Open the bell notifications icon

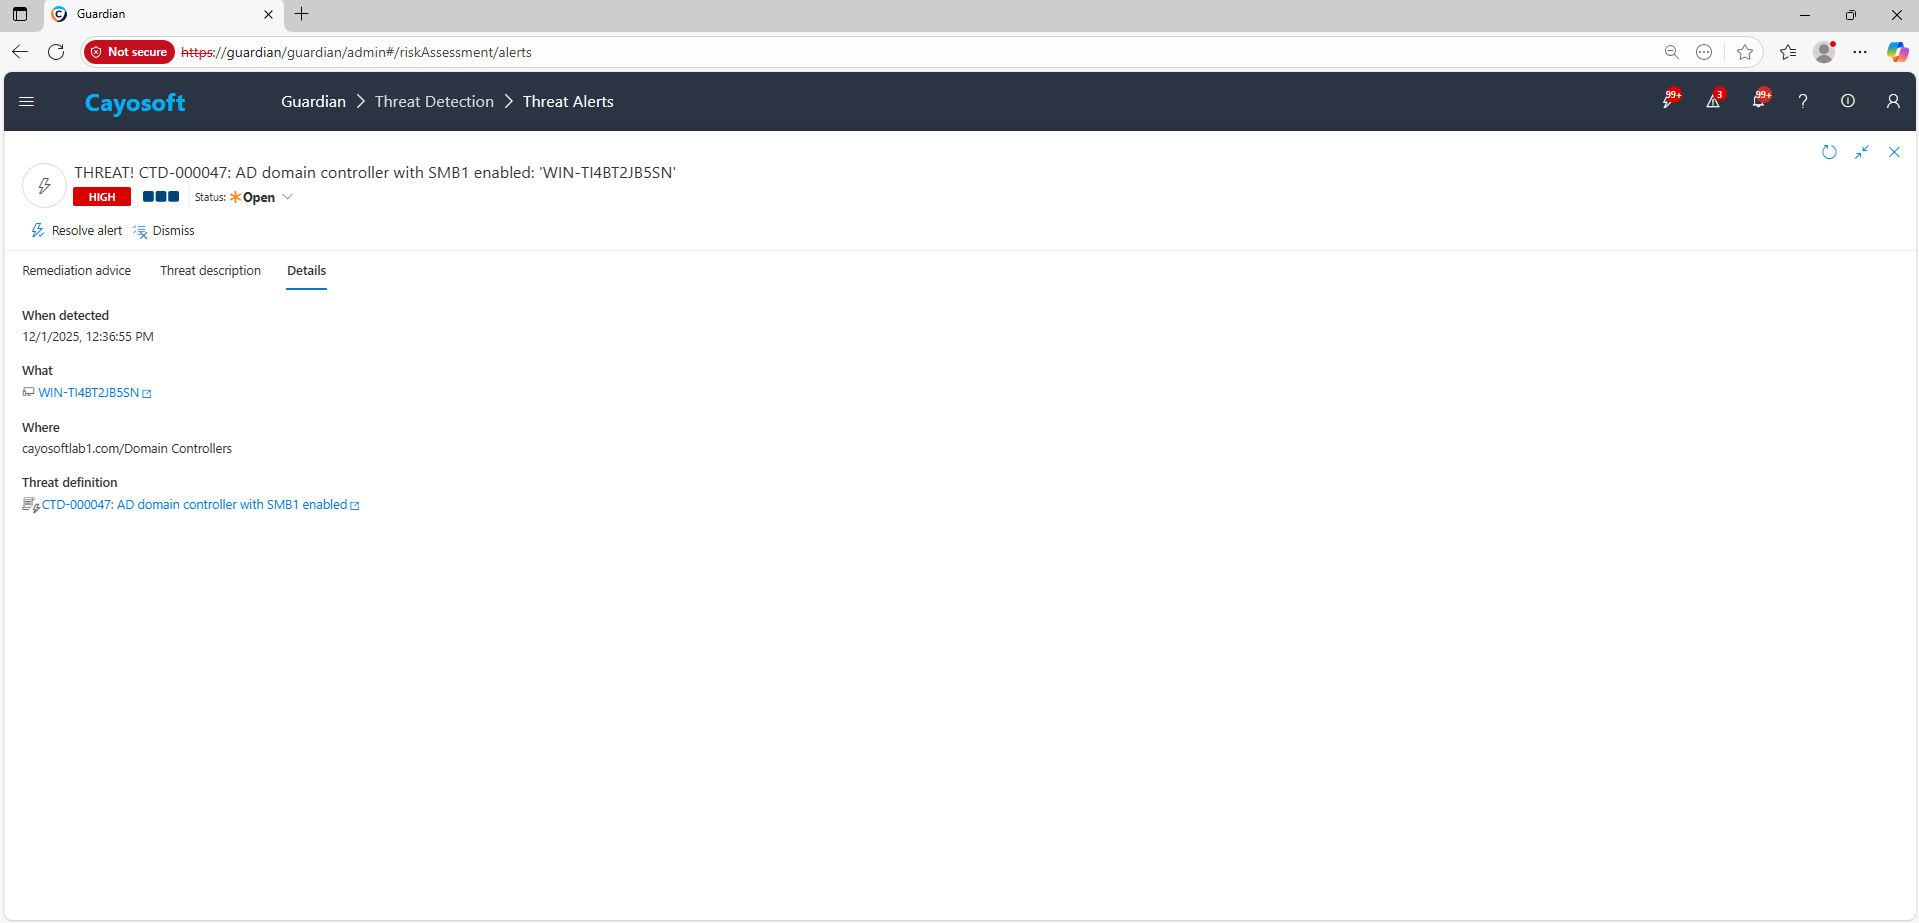coord(1758,101)
